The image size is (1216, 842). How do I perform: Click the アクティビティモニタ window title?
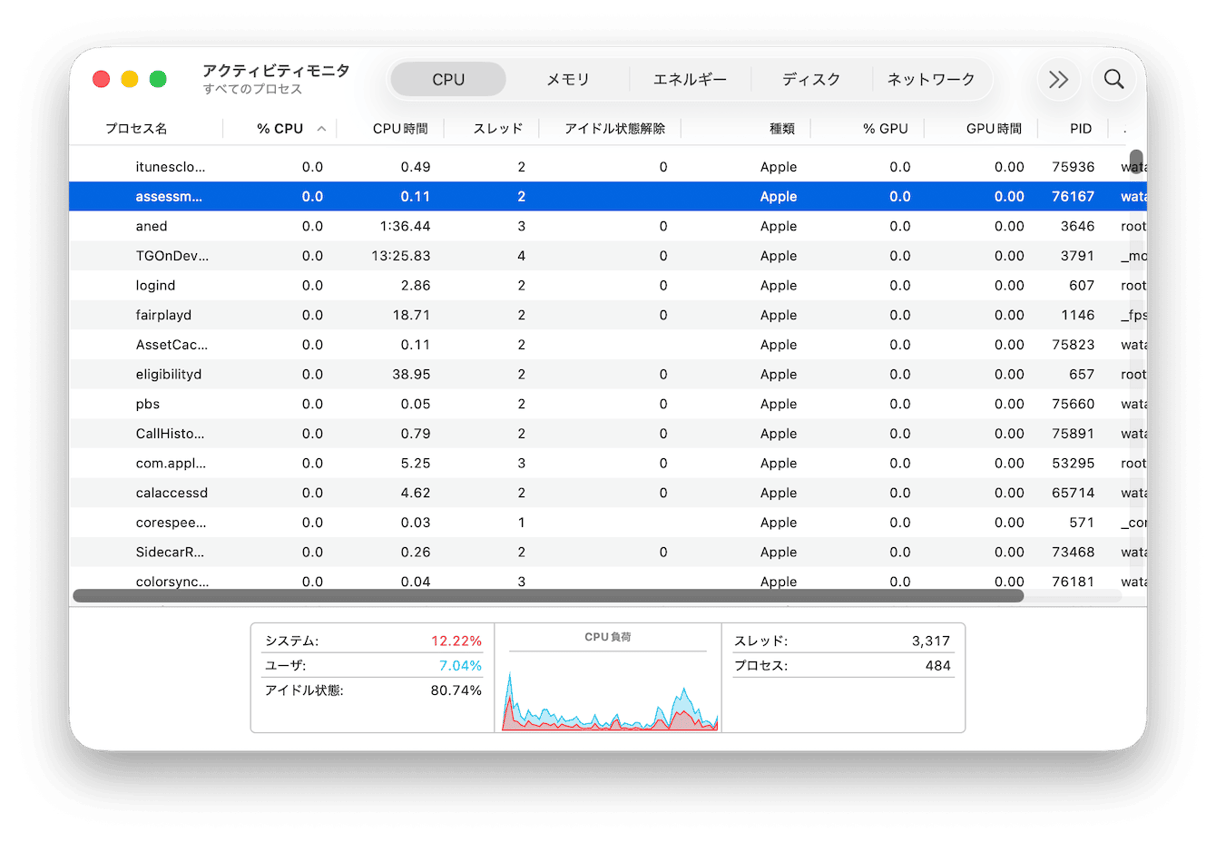click(276, 70)
